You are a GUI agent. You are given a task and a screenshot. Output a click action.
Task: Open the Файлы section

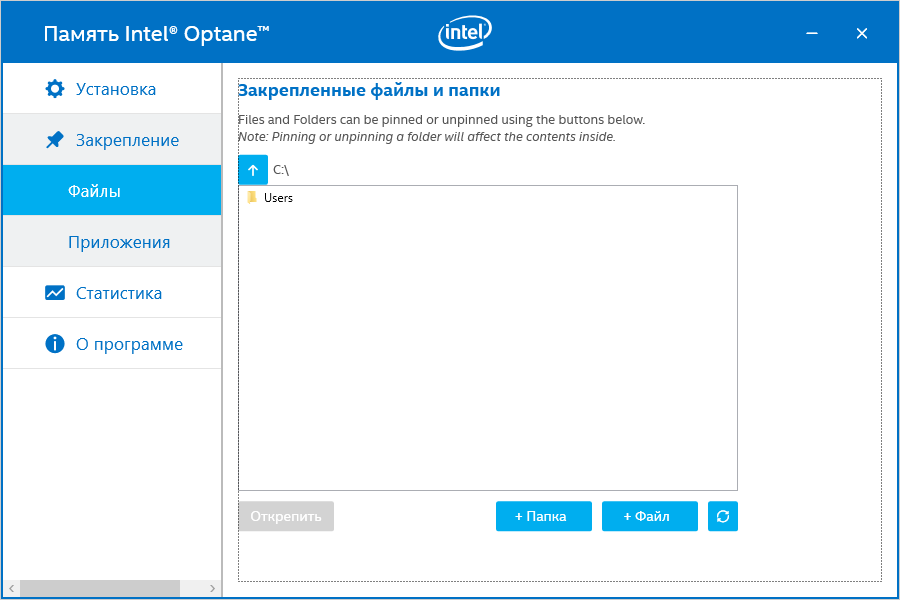(94, 191)
